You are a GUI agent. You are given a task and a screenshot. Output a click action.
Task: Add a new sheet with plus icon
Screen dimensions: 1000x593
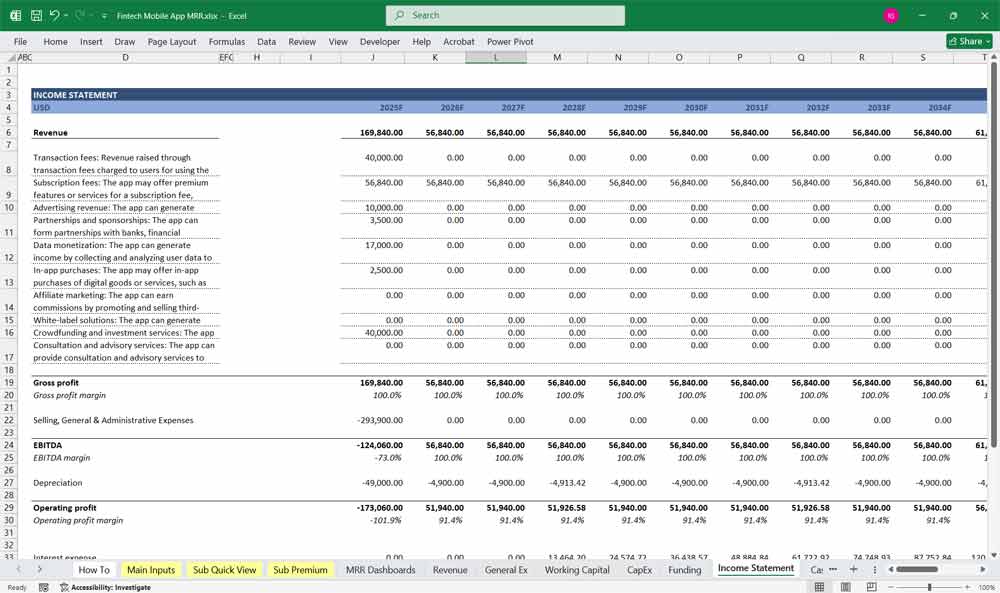pyautogui.click(x=853, y=569)
